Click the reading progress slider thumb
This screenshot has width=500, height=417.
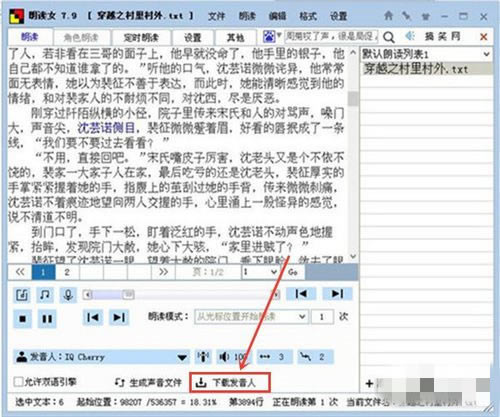click(128, 294)
